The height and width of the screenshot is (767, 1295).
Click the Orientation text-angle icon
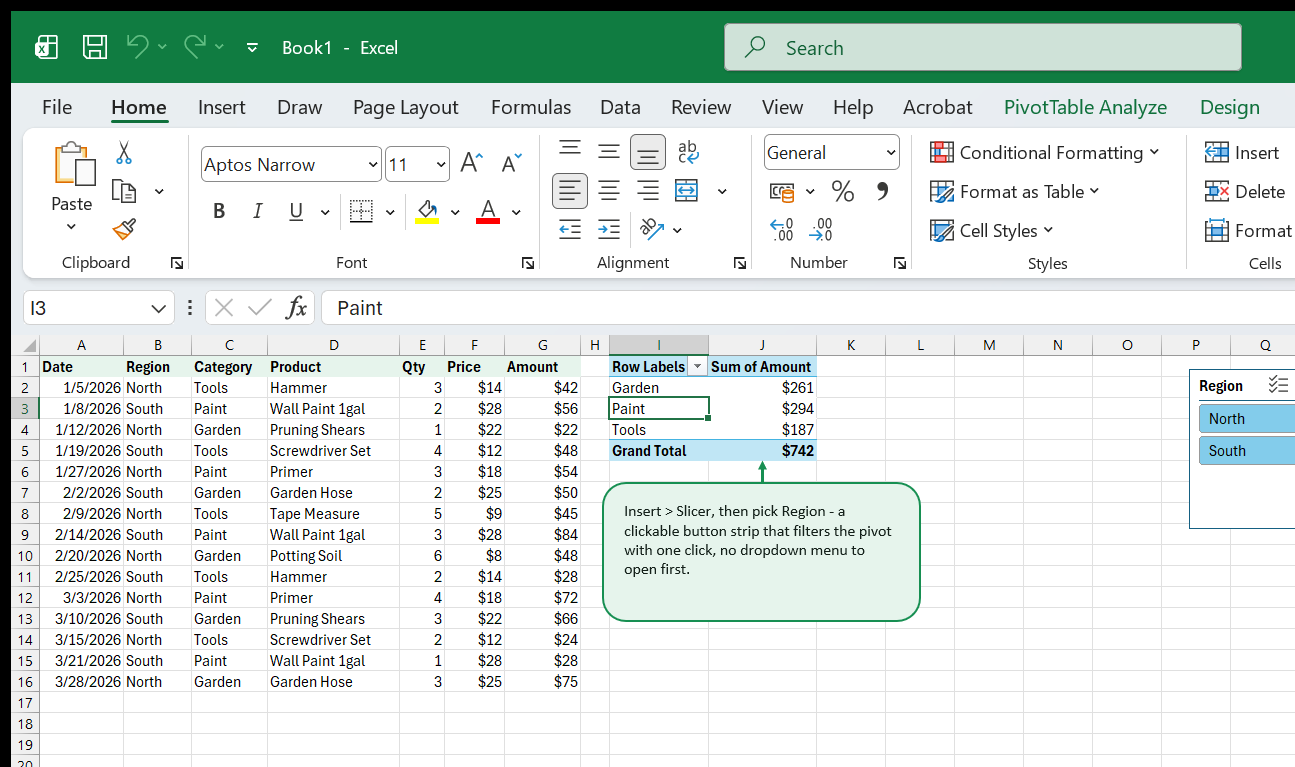pos(652,229)
